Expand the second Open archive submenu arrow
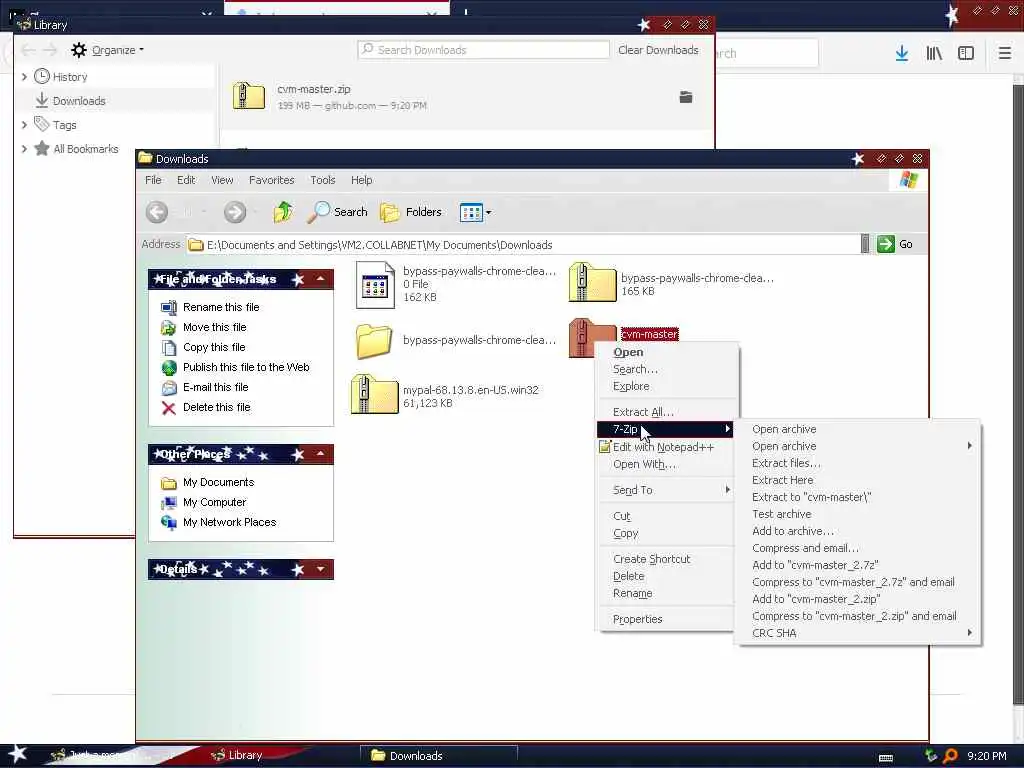Screen dimensions: 1024x768 pyautogui.click(x=969, y=446)
